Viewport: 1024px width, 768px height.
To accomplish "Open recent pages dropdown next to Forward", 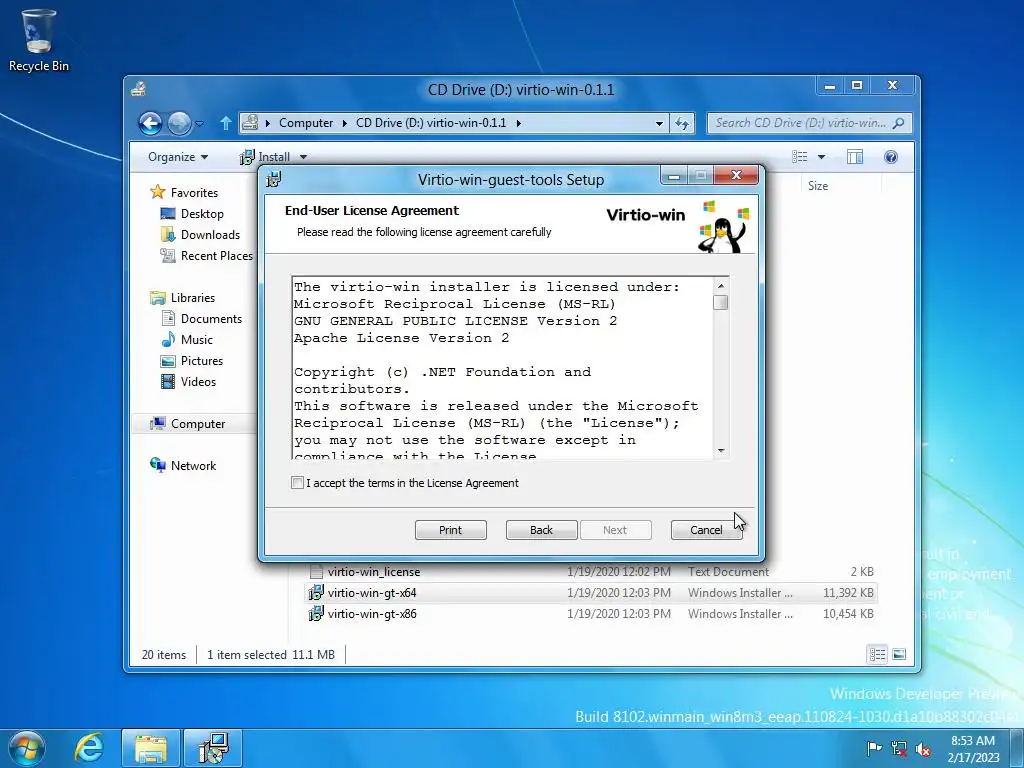I will (200, 123).
